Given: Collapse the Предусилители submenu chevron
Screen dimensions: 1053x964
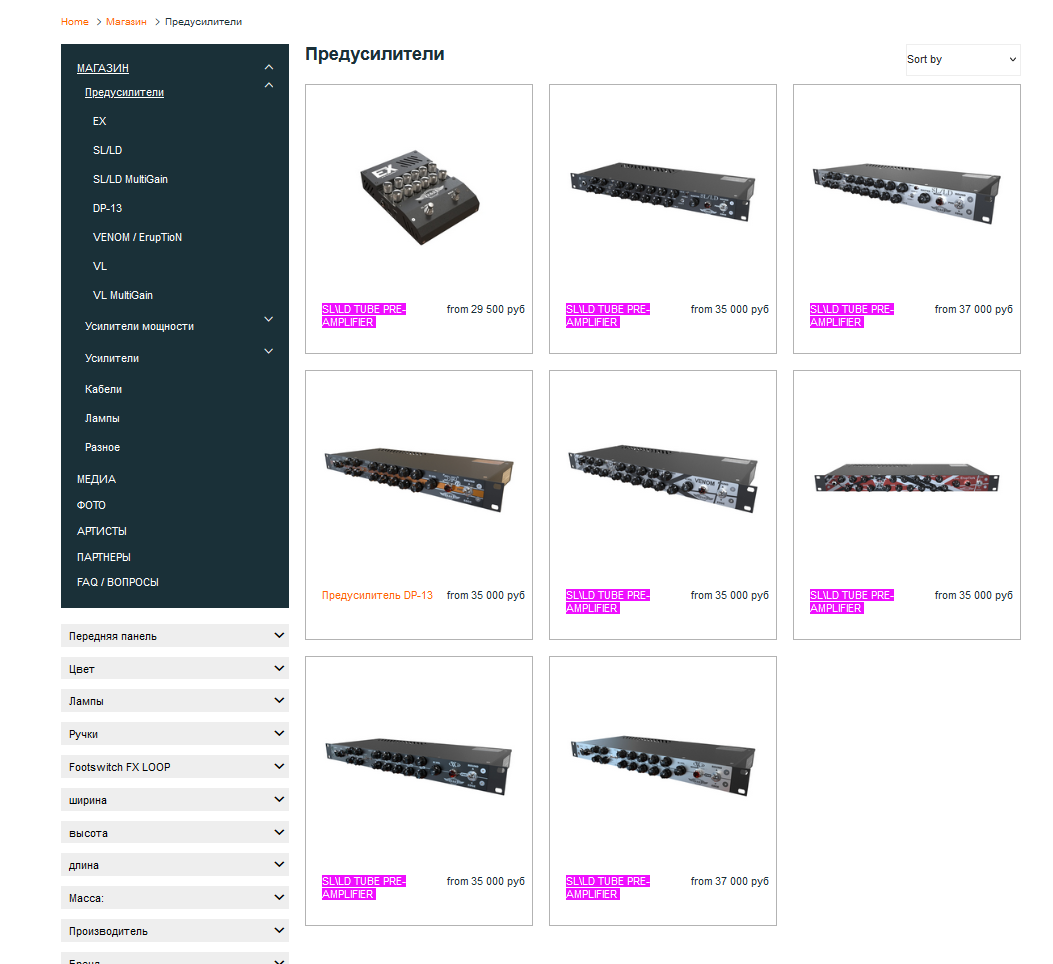Looking at the screenshot, I should (x=269, y=85).
